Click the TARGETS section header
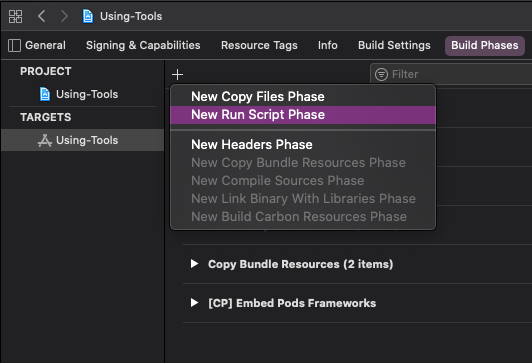This screenshot has width=532, height=363. (45, 117)
